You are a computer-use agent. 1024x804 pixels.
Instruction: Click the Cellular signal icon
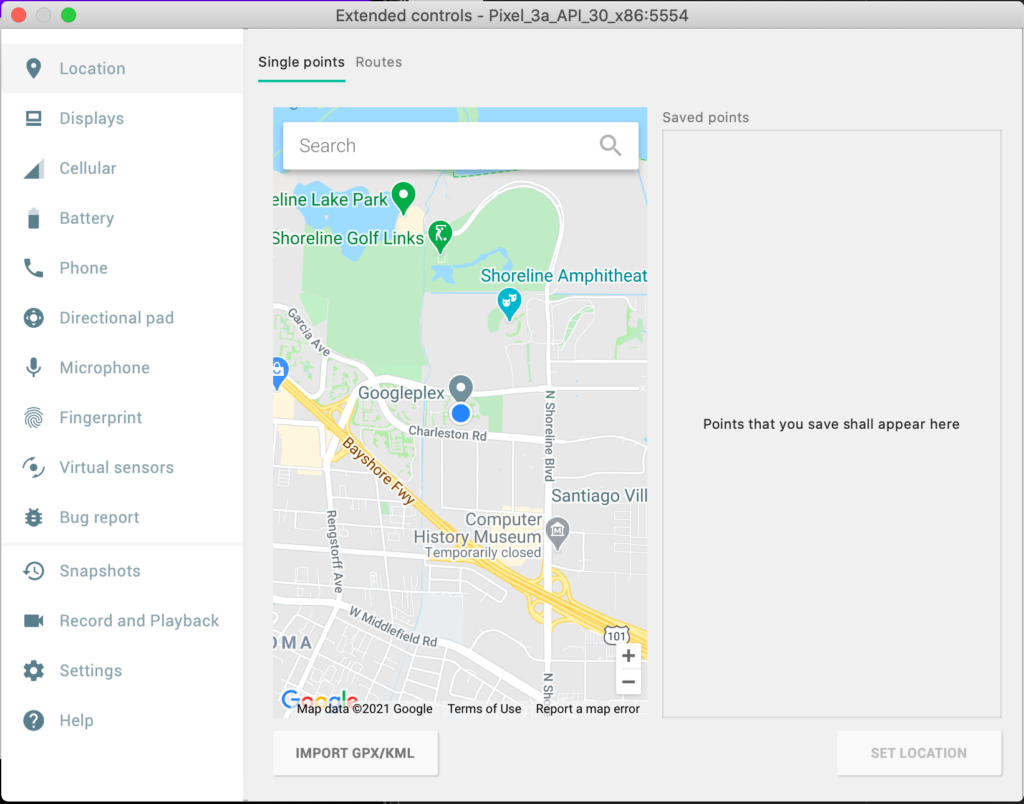[x=33, y=169]
